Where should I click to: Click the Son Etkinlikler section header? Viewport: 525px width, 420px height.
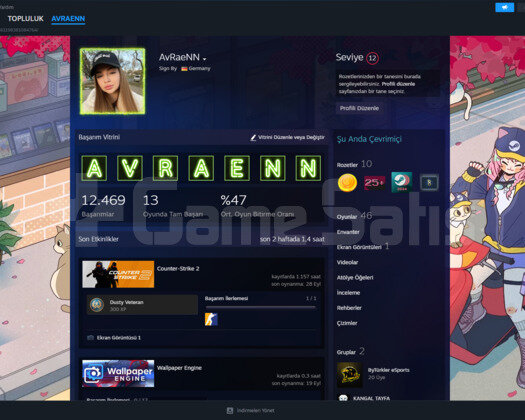tap(98, 239)
